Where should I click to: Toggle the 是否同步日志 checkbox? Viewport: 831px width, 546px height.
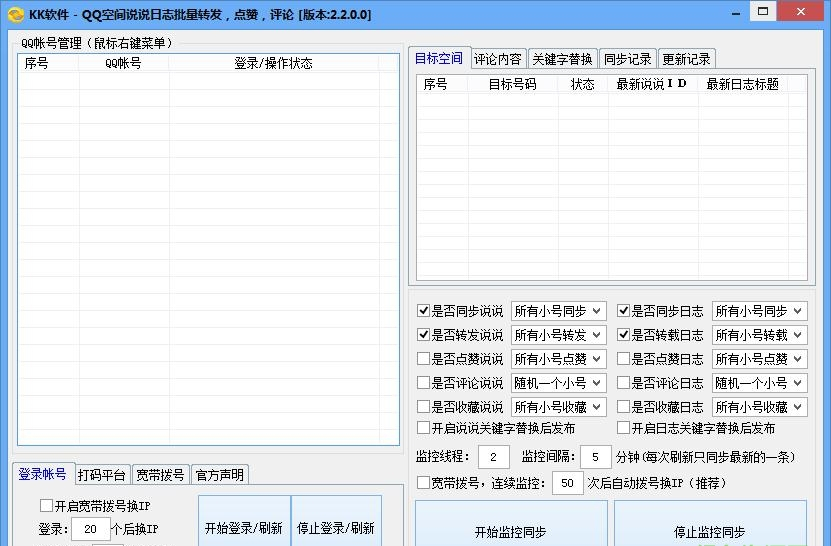(x=623, y=311)
